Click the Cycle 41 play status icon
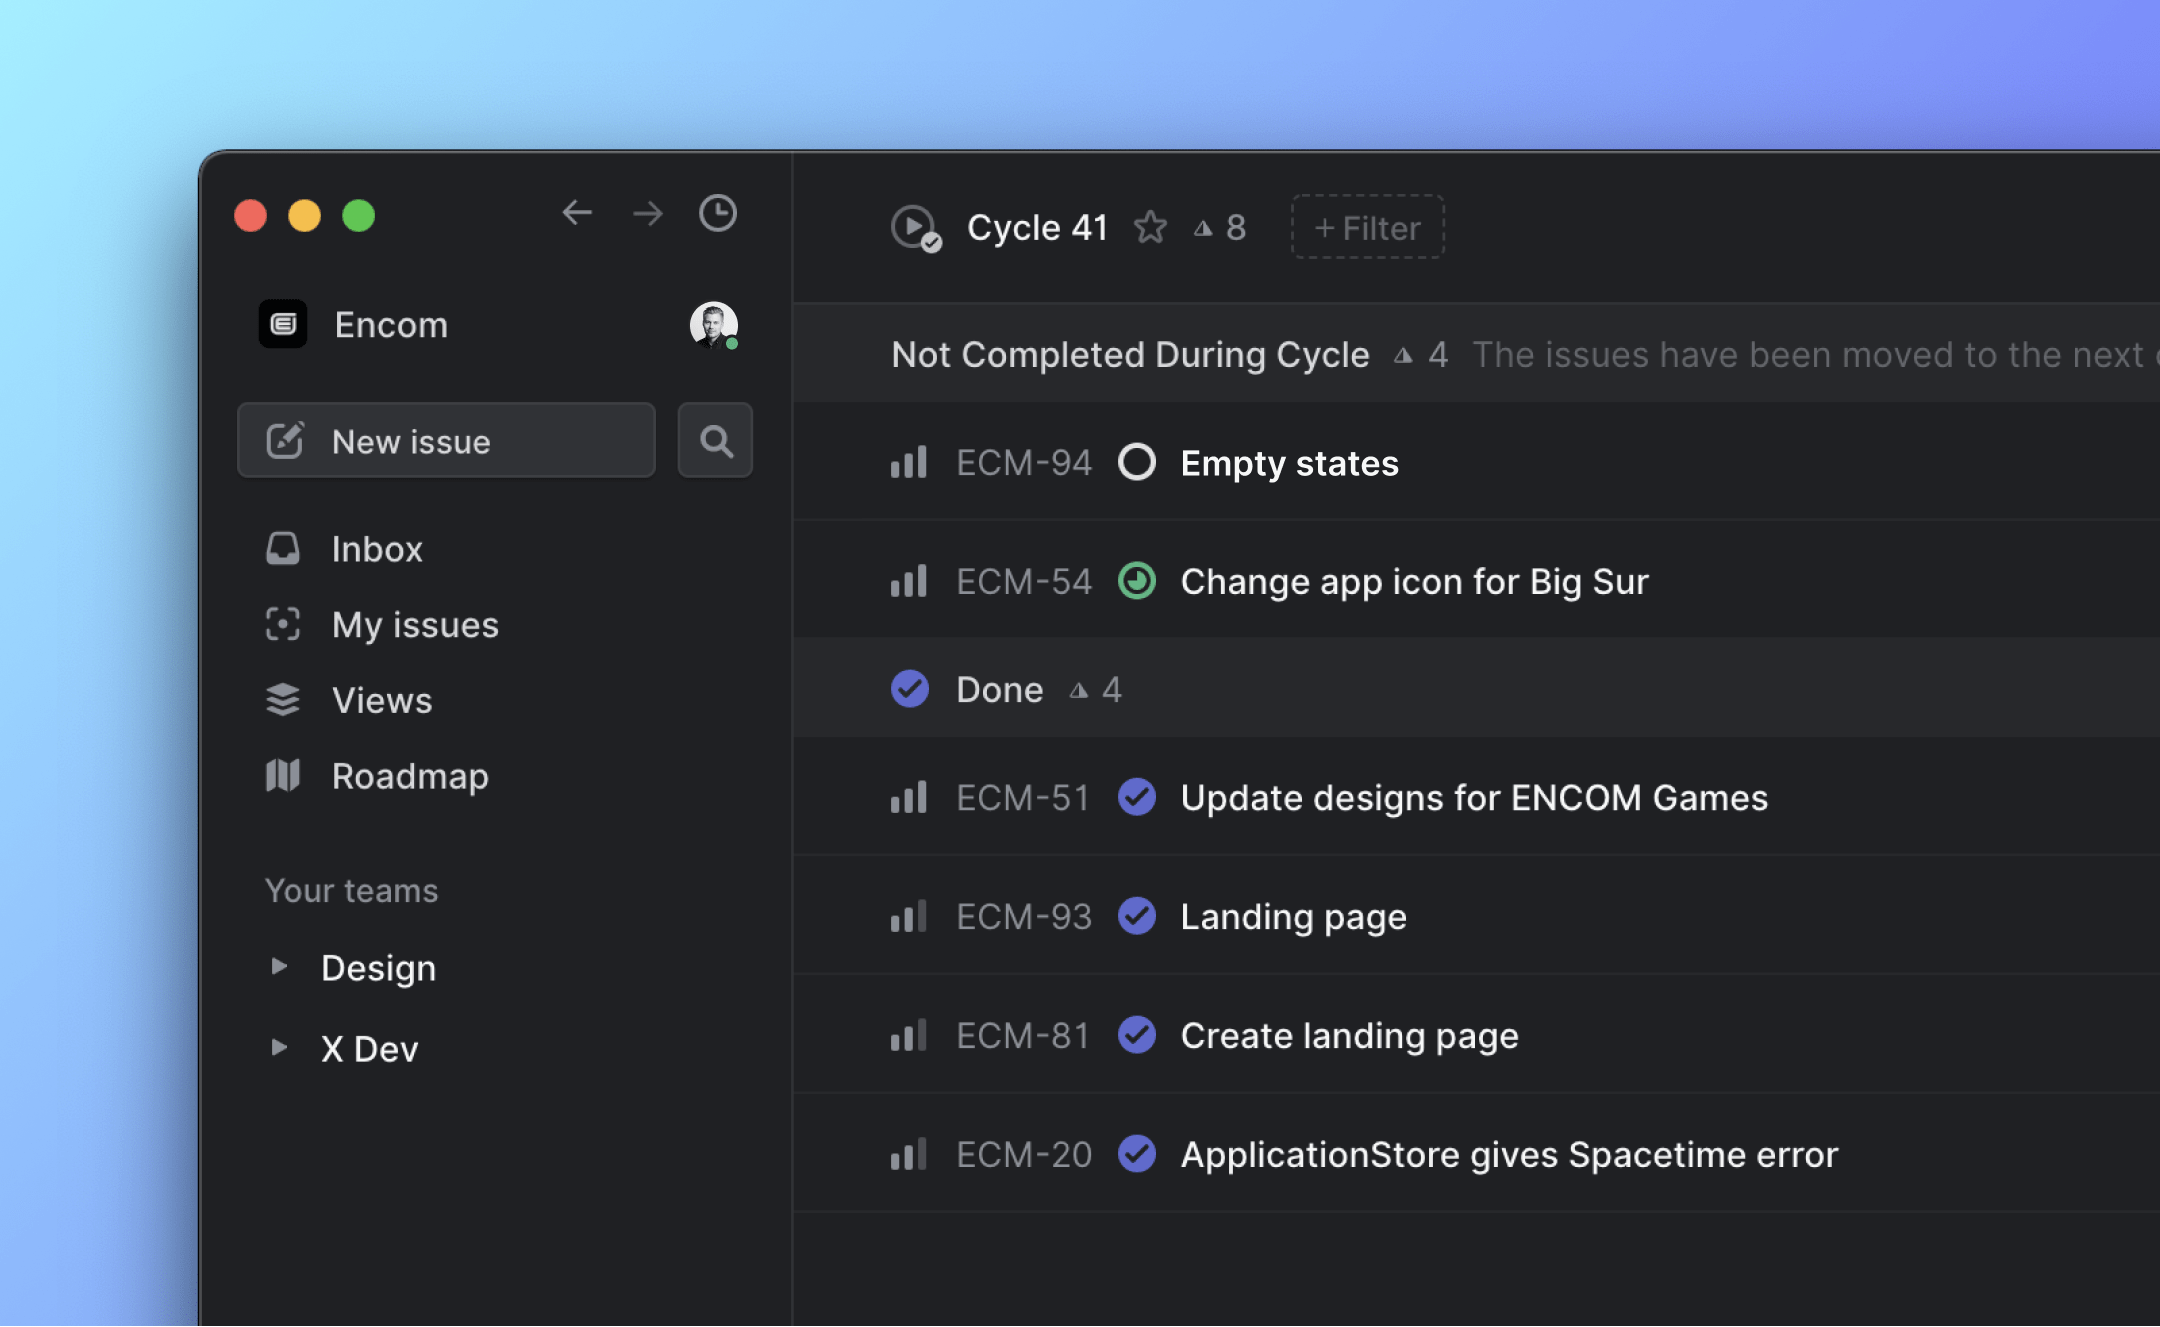This screenshot has height=1327, width=2160. 914,228
